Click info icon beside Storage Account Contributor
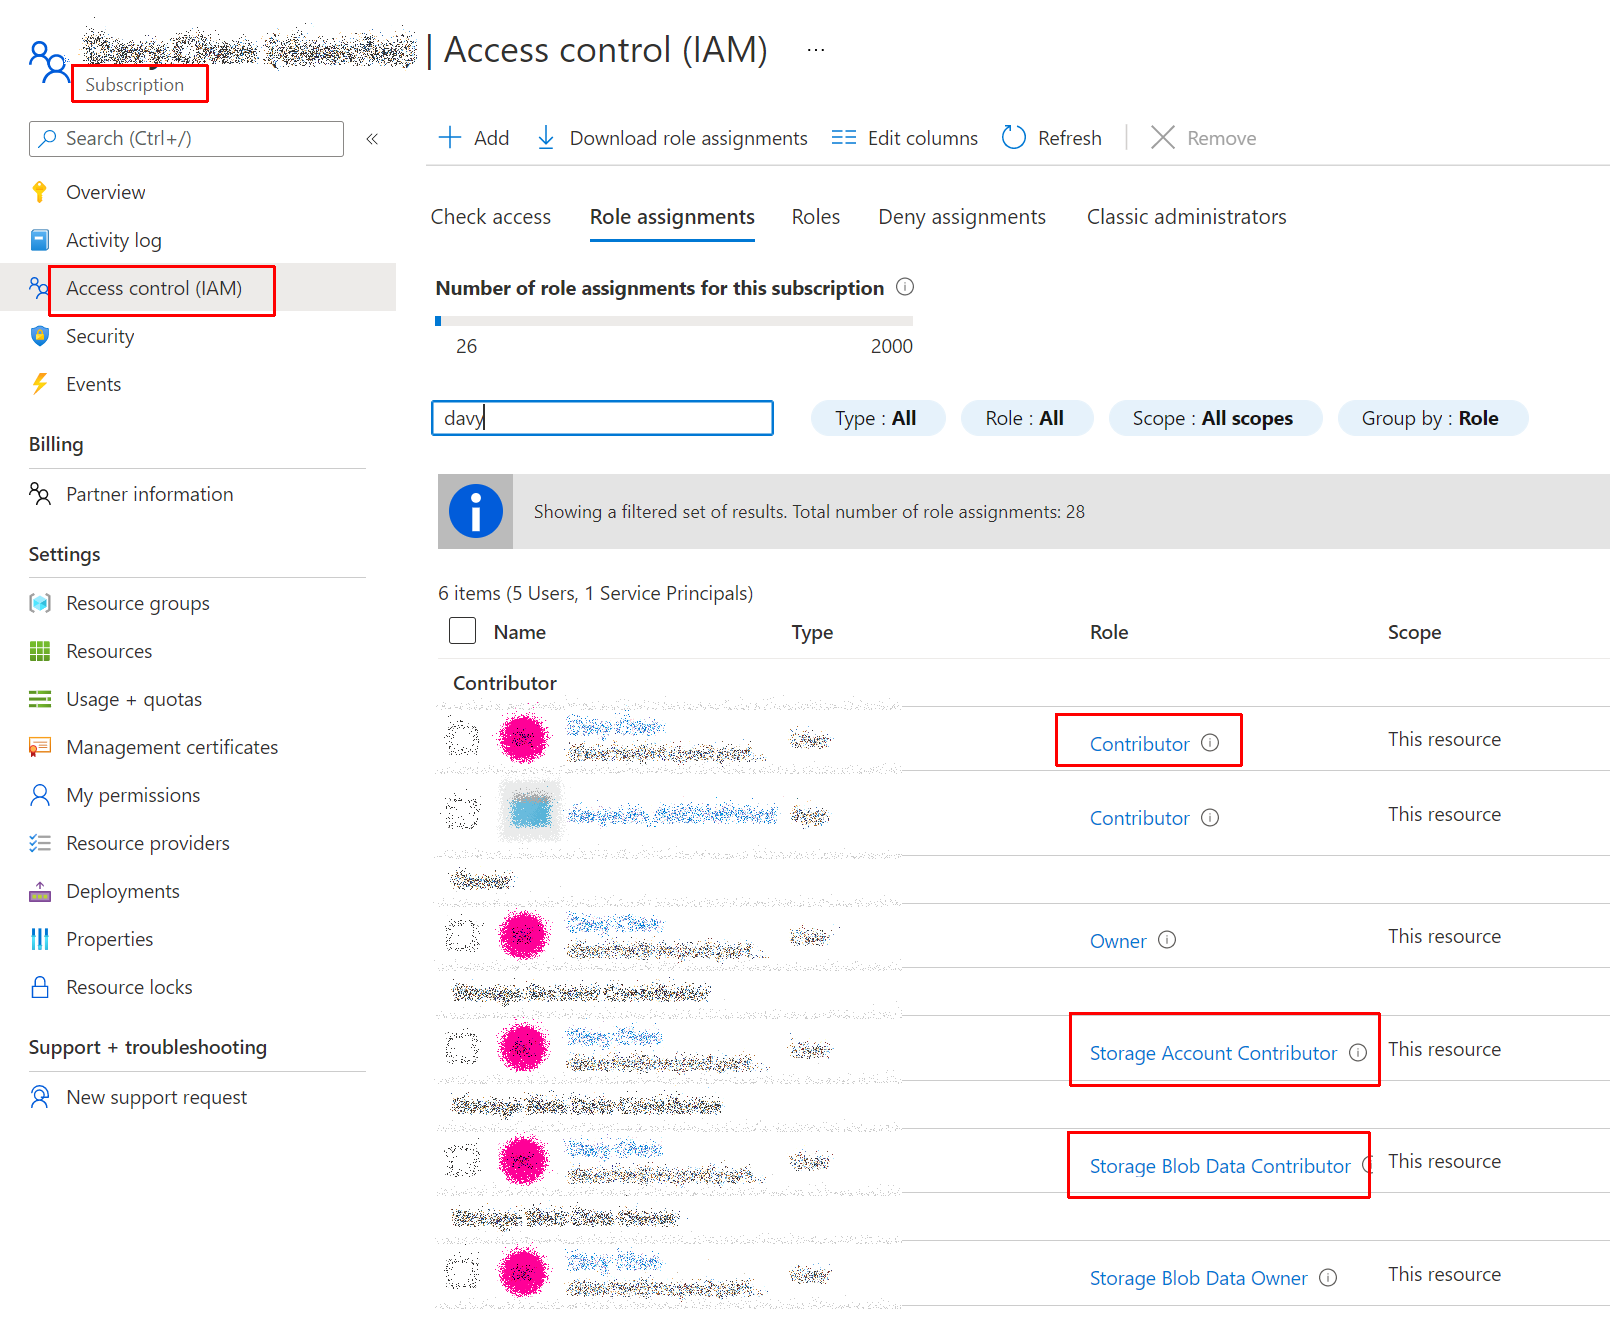 [1358, 1052]
